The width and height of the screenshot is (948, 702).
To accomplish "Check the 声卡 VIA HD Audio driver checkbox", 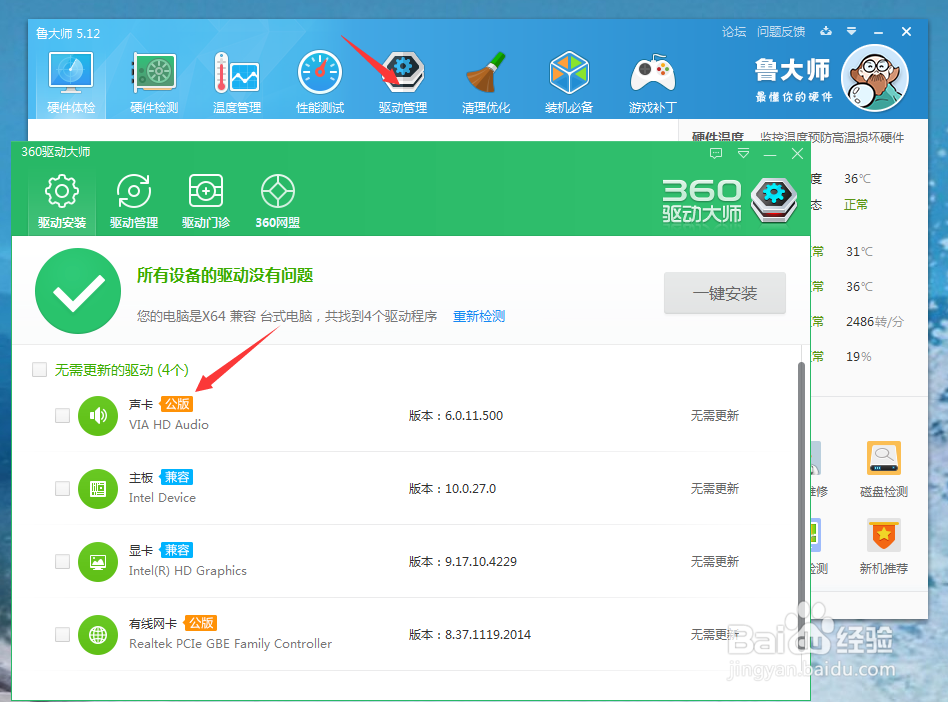I will (x=62, y=415).
